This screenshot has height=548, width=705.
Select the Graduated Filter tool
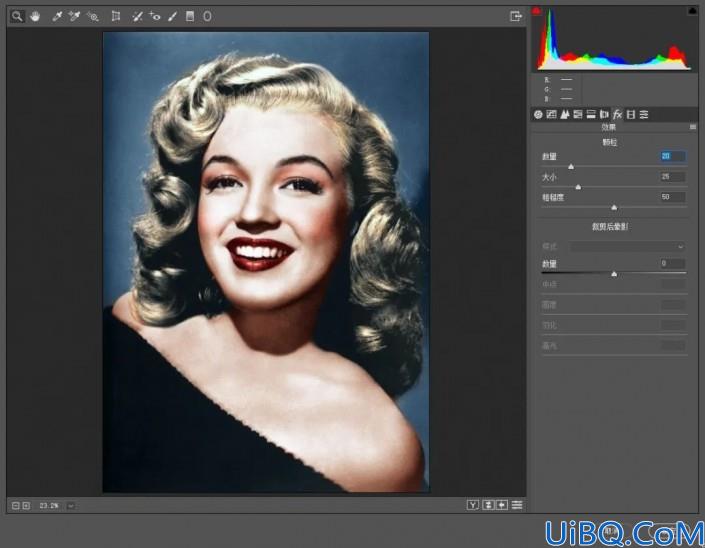(190, 17)
